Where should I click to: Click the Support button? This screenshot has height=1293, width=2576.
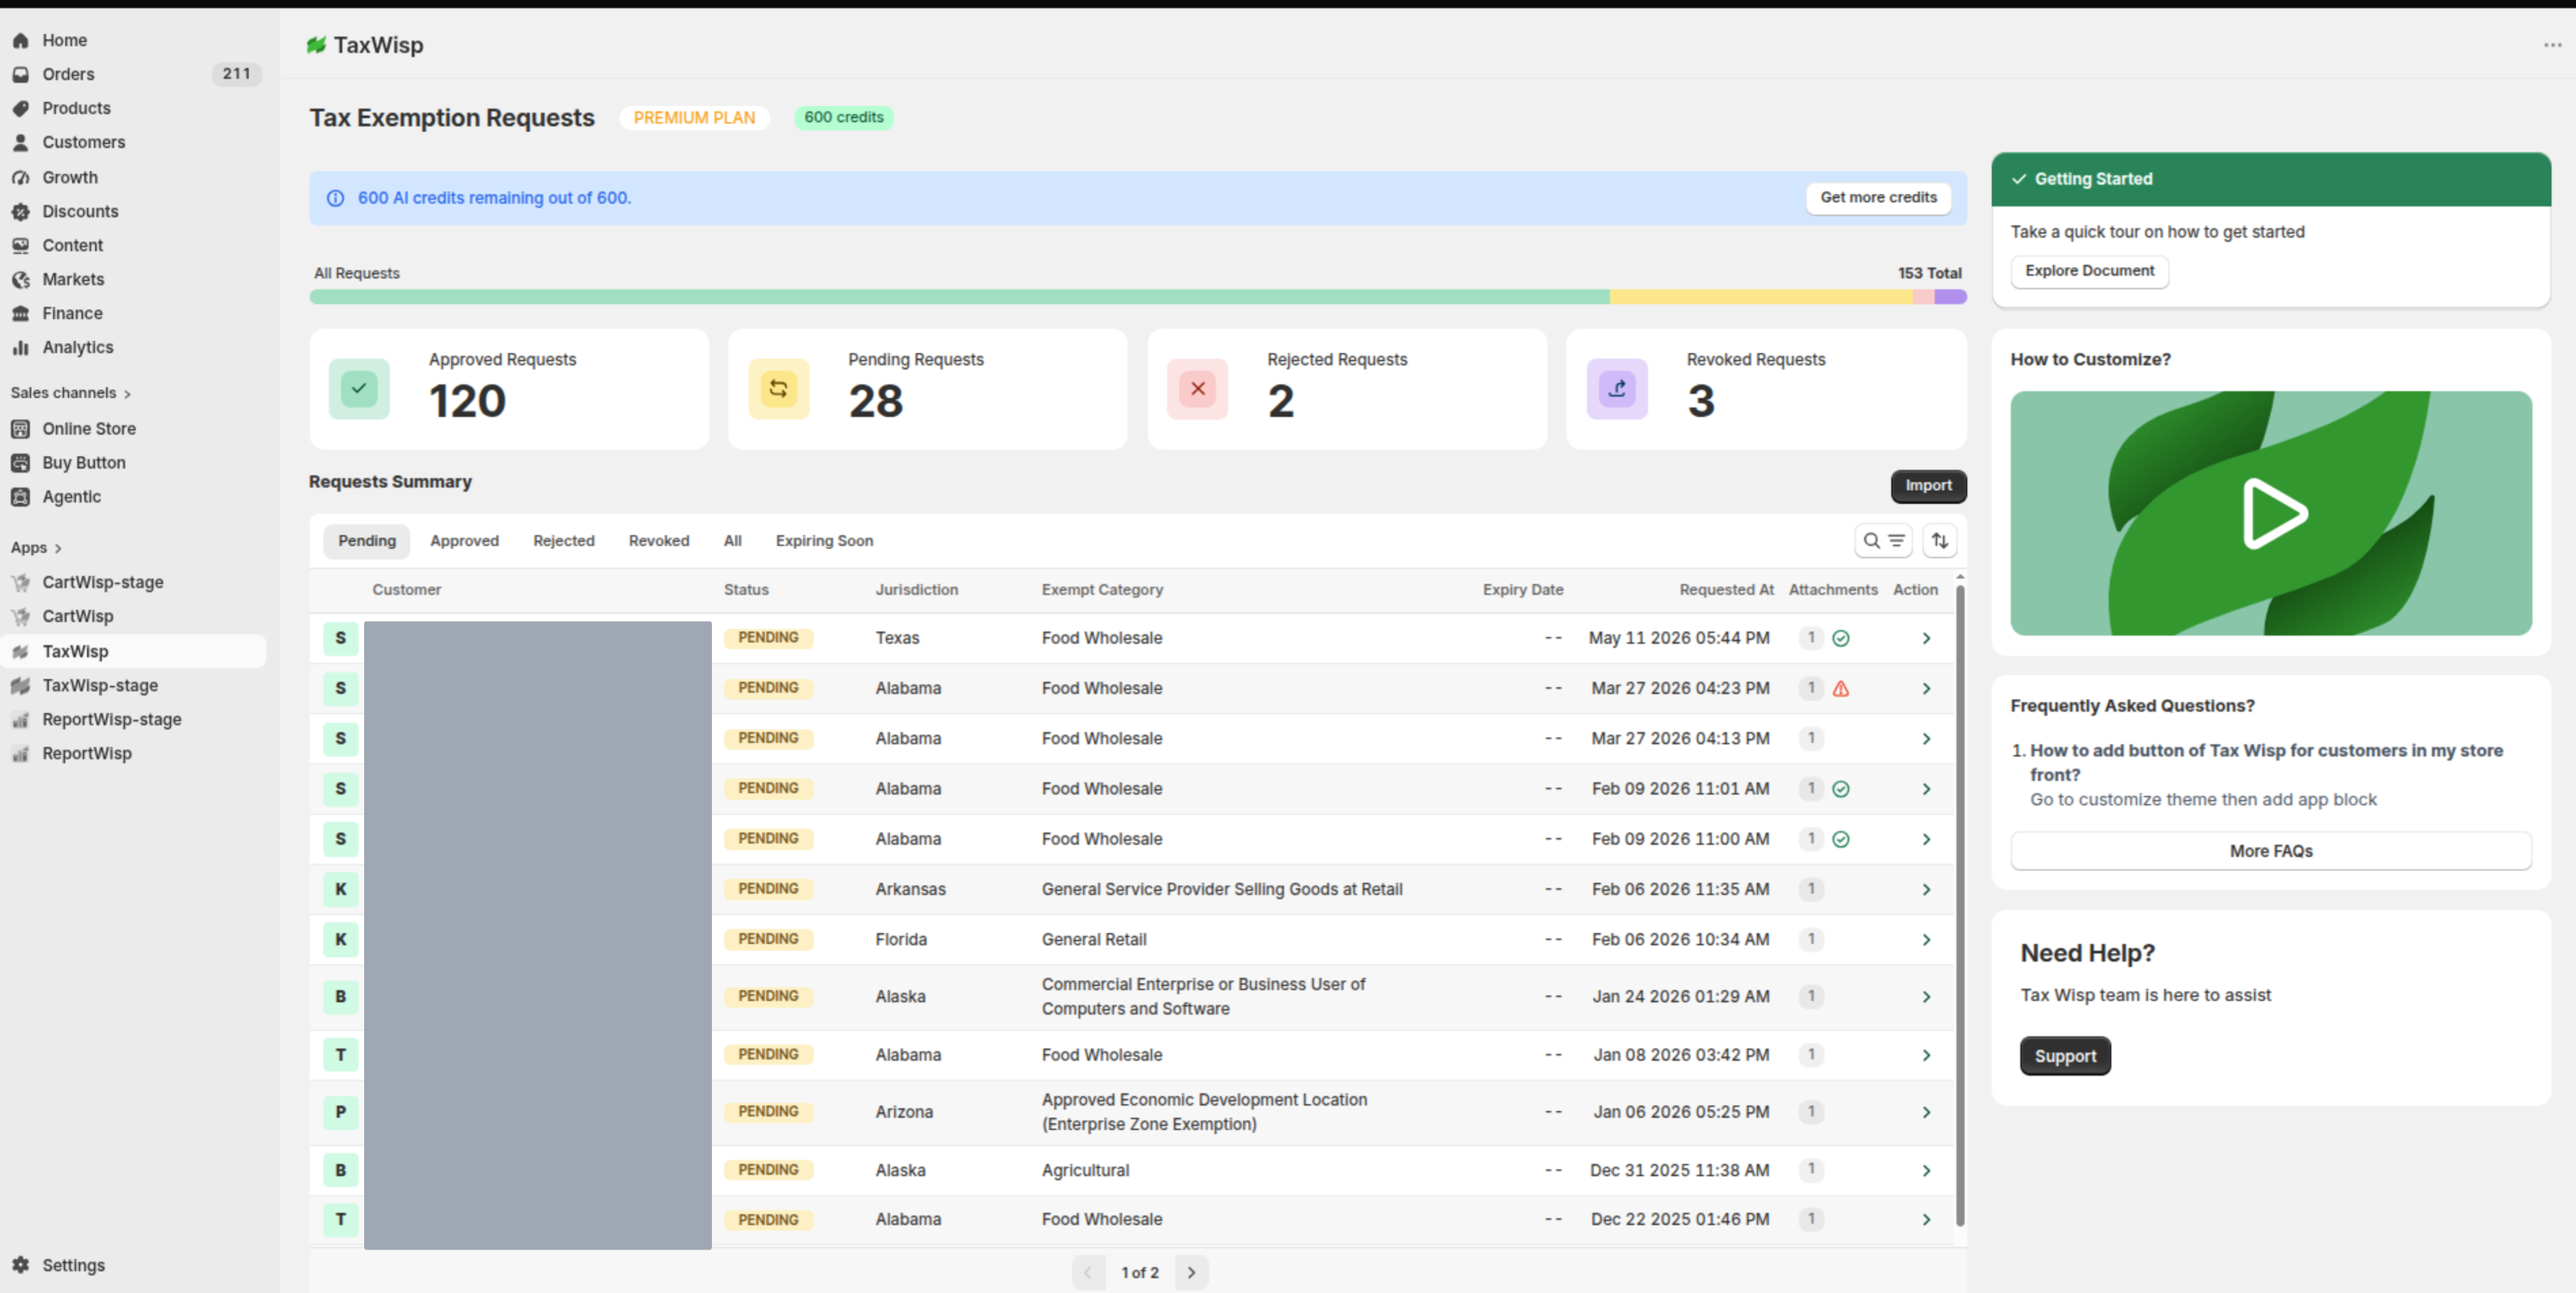2064,1056
